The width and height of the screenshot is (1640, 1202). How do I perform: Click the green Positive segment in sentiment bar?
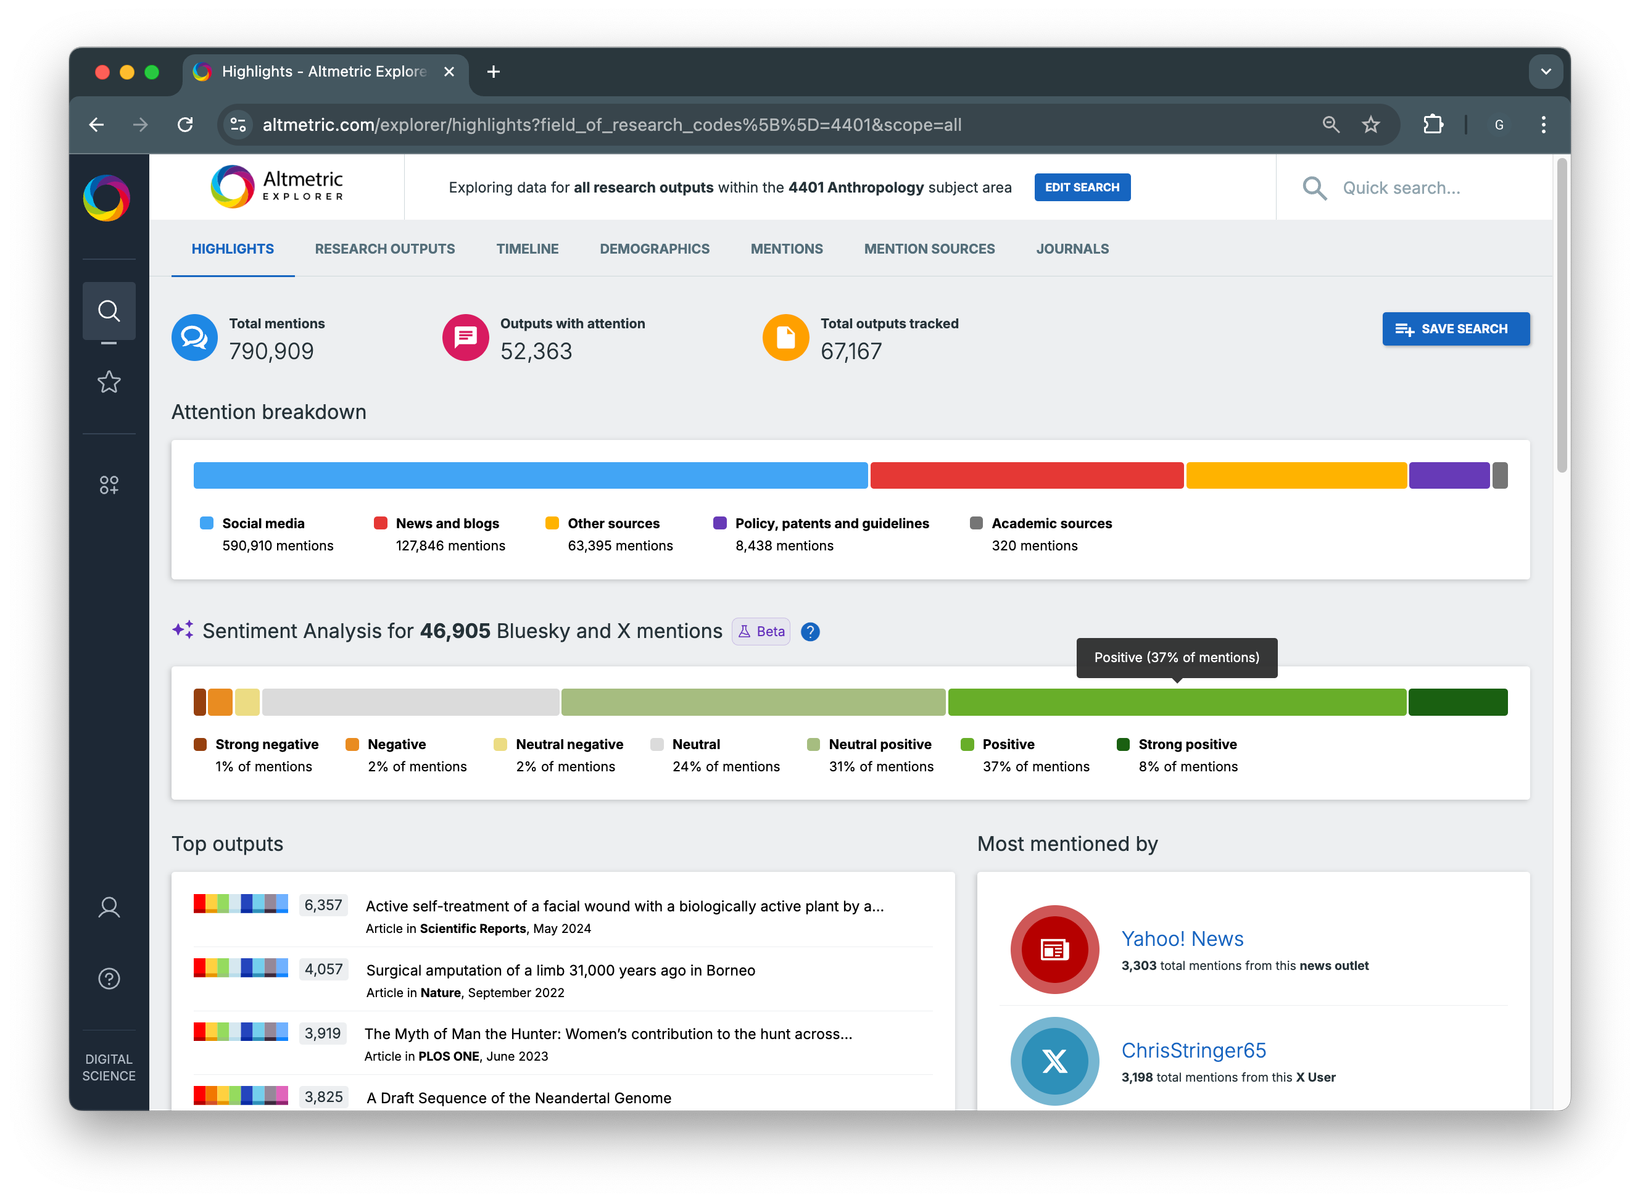[1175, 701]
